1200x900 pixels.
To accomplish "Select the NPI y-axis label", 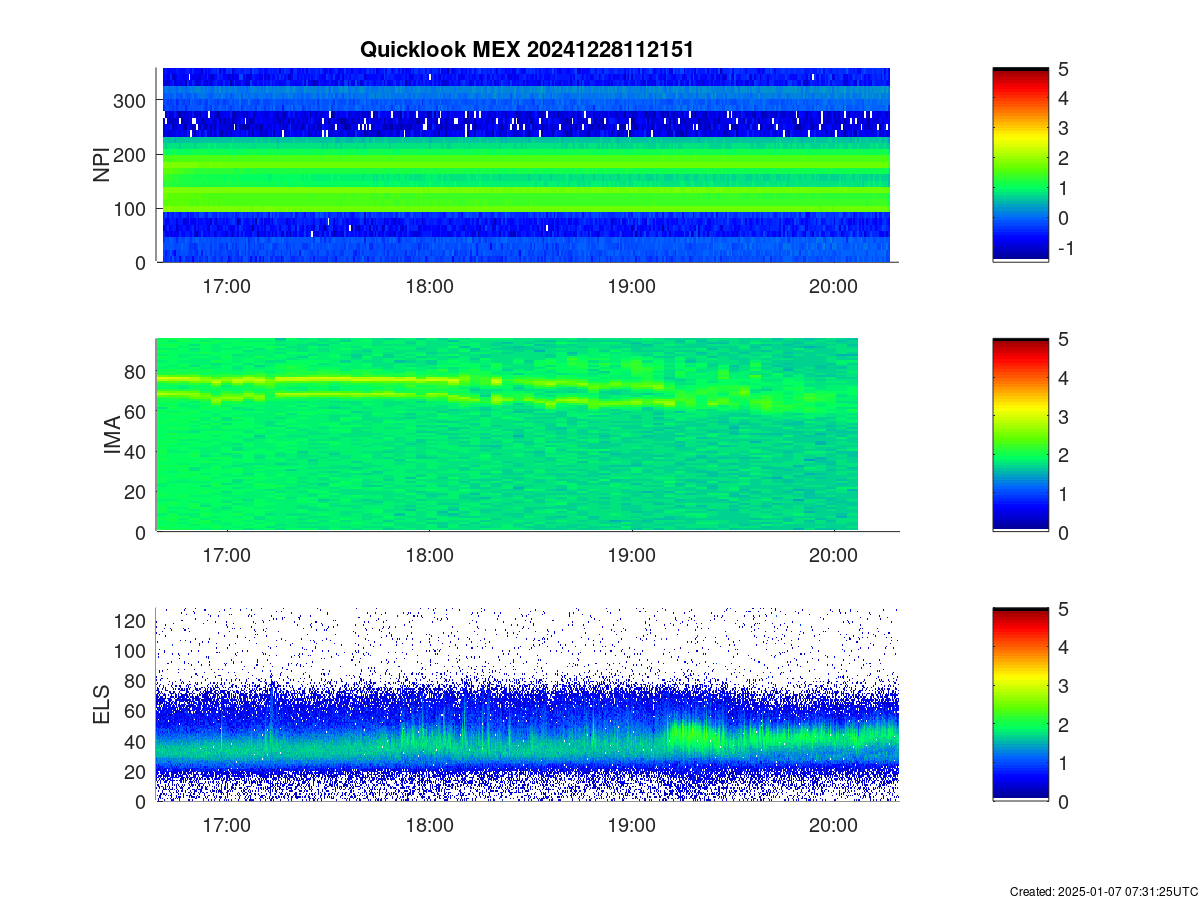I will click(101, 165).
